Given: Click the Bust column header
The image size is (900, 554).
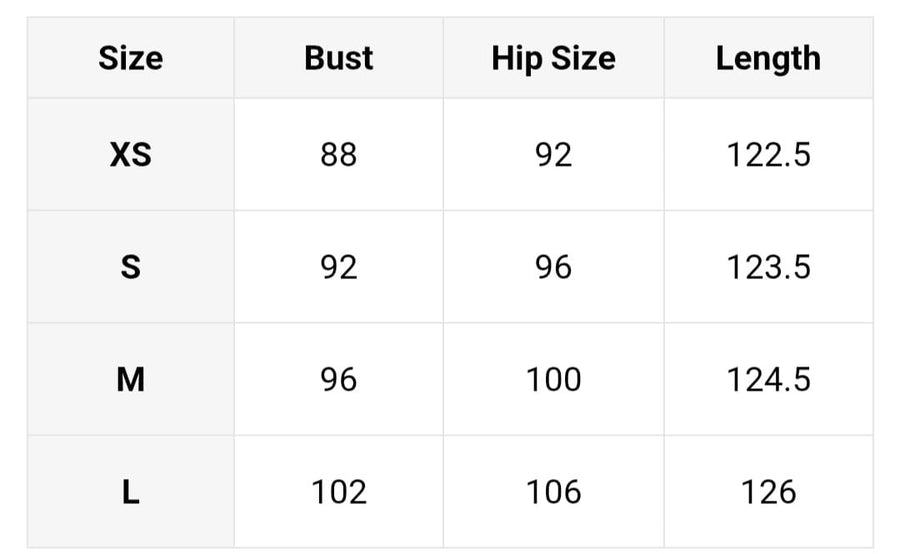Looking at the screenshot, I should 339,58.
